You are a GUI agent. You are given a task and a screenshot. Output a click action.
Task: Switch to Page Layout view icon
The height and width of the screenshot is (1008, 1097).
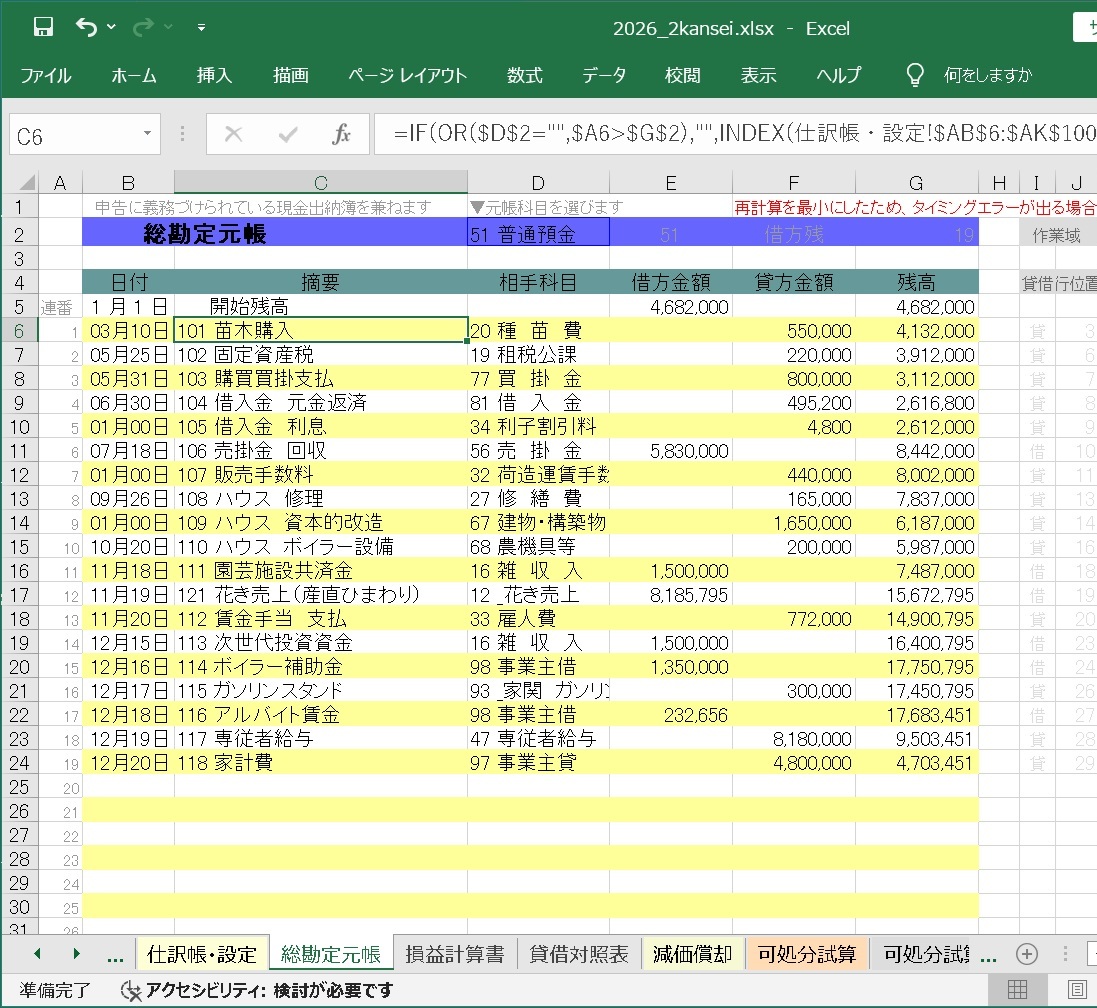(1078, 990)
